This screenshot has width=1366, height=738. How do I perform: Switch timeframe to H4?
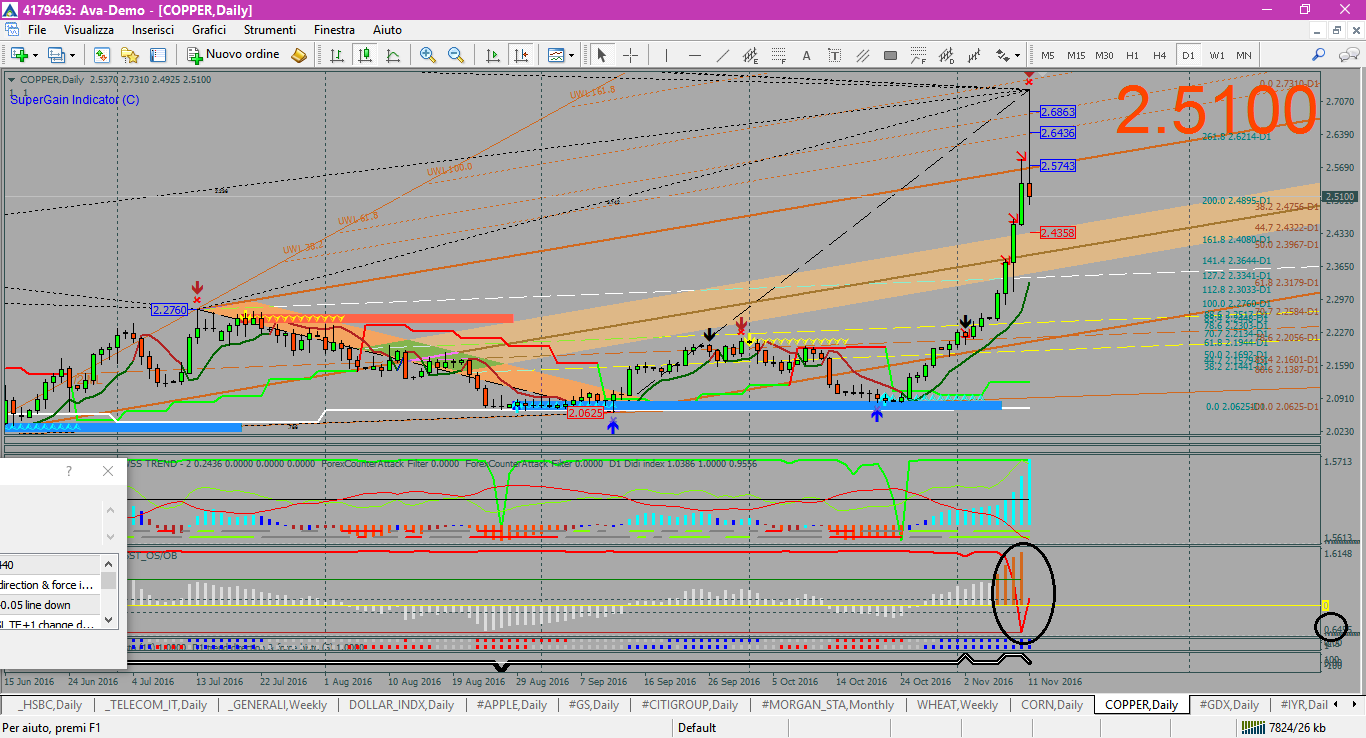(x=1160, y=55)
